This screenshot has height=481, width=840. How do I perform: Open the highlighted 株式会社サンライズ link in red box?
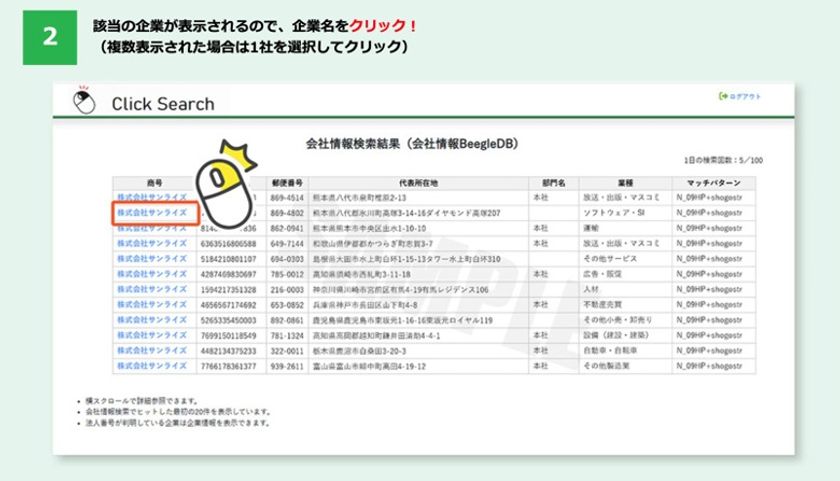152,213
